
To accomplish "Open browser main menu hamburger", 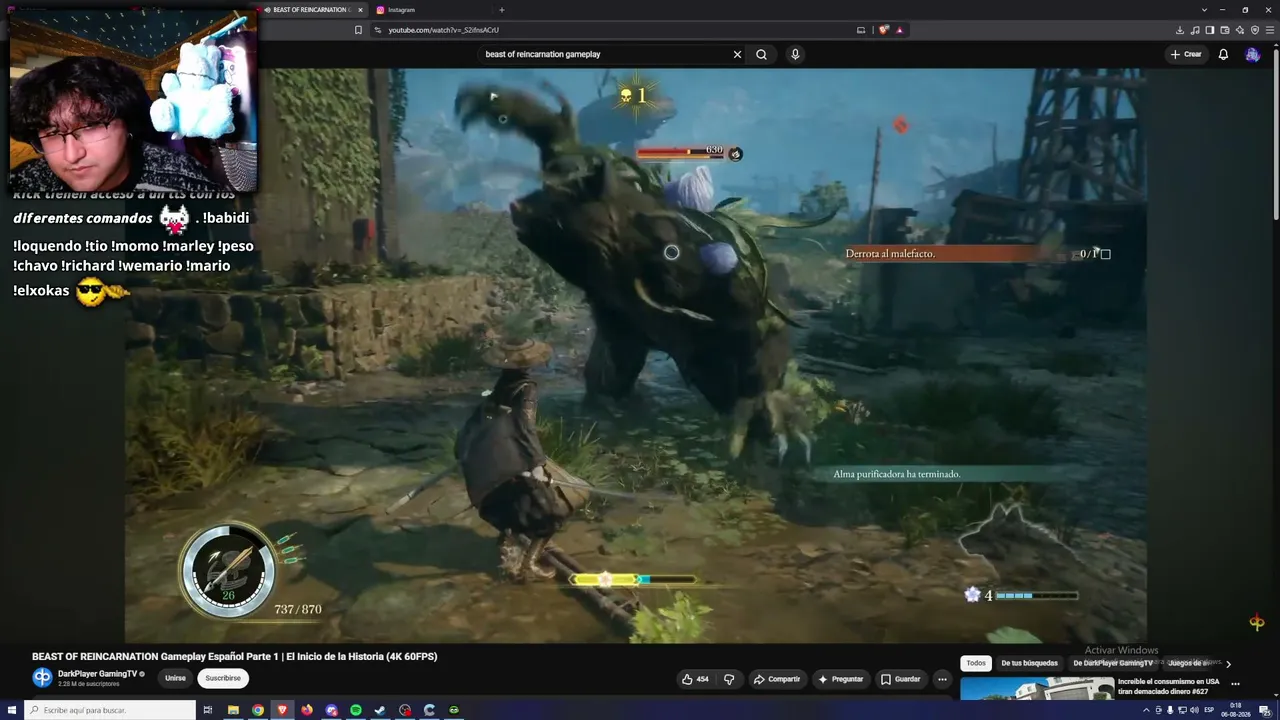I will [1270, 30].
